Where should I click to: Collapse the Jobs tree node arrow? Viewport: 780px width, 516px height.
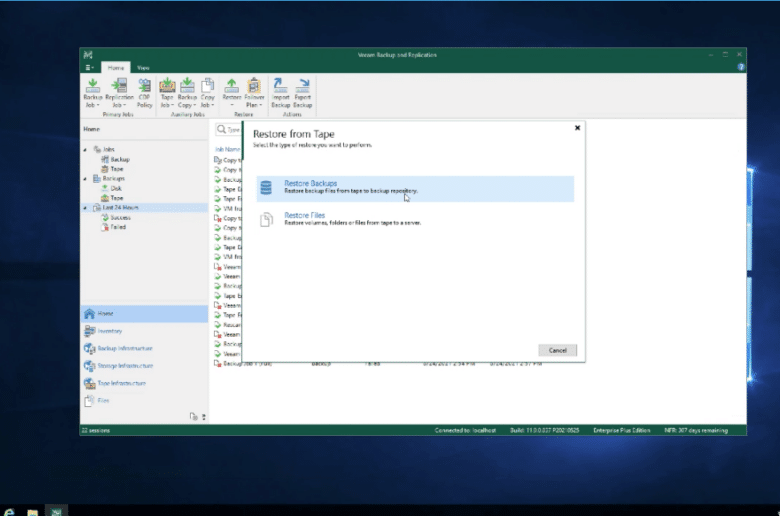tap(85, 149)
